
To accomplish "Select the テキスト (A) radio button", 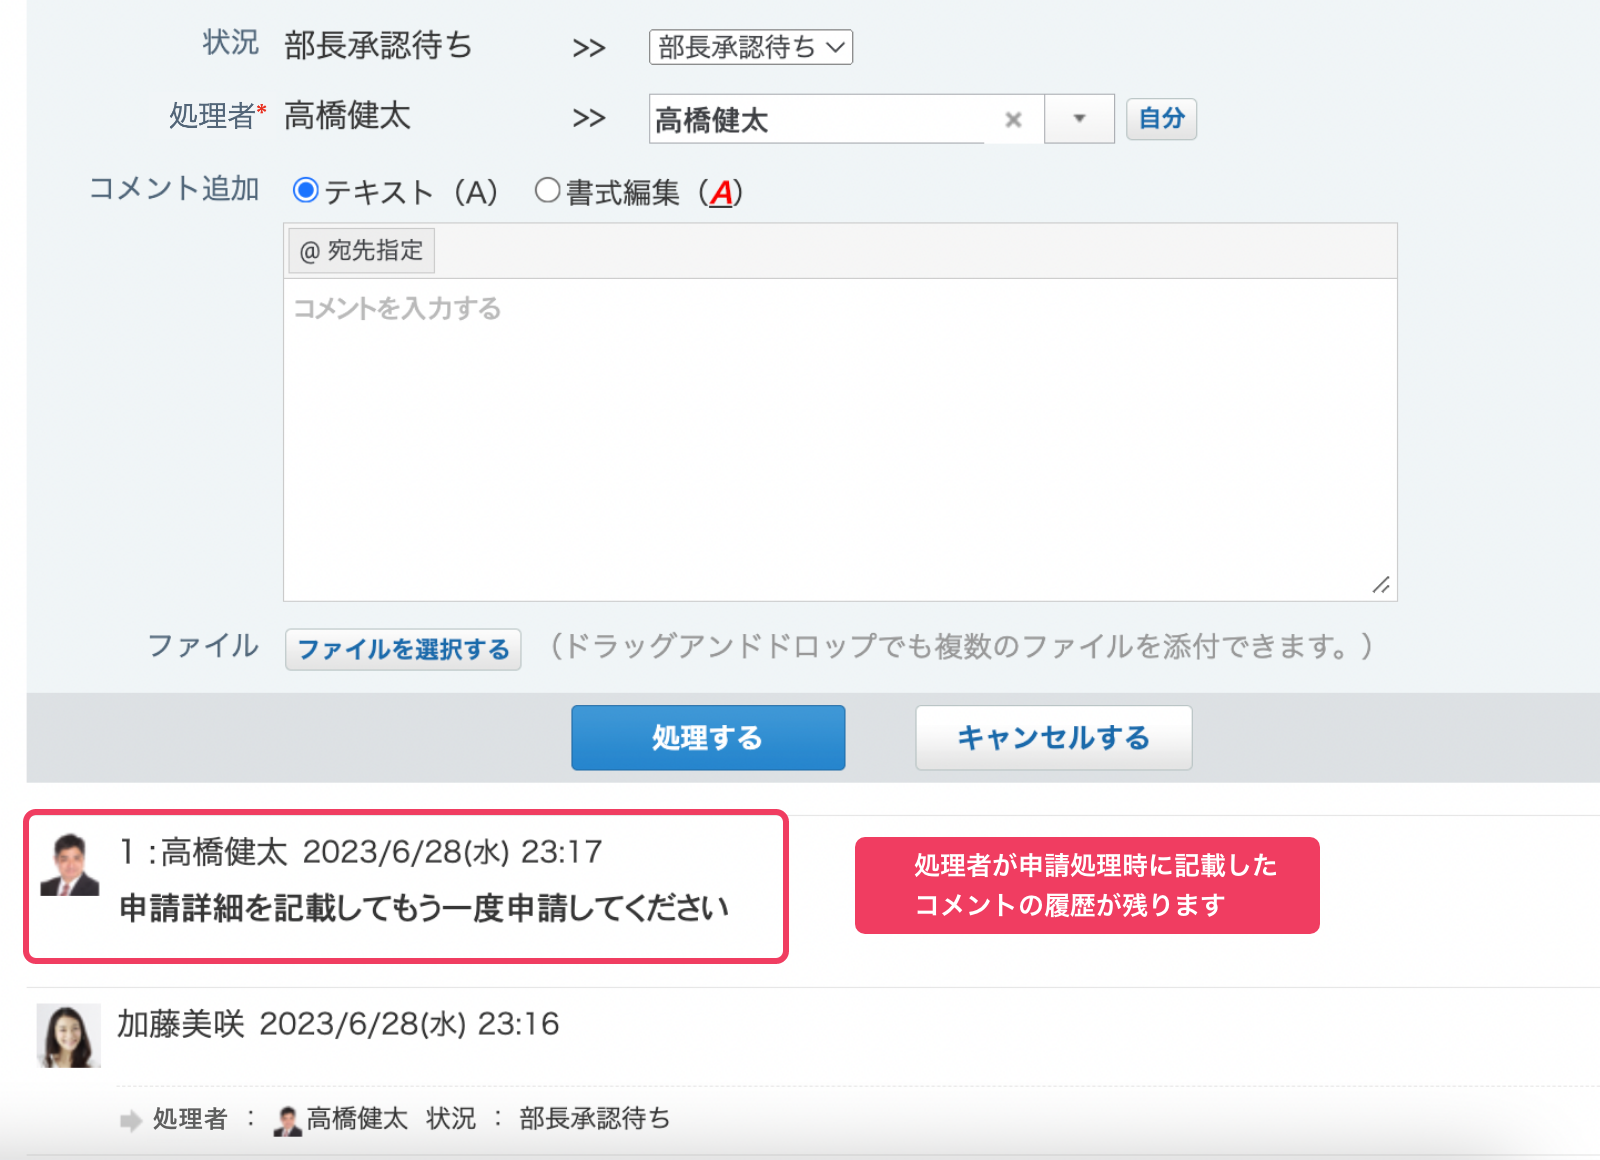I will click(x=306, y=190).
